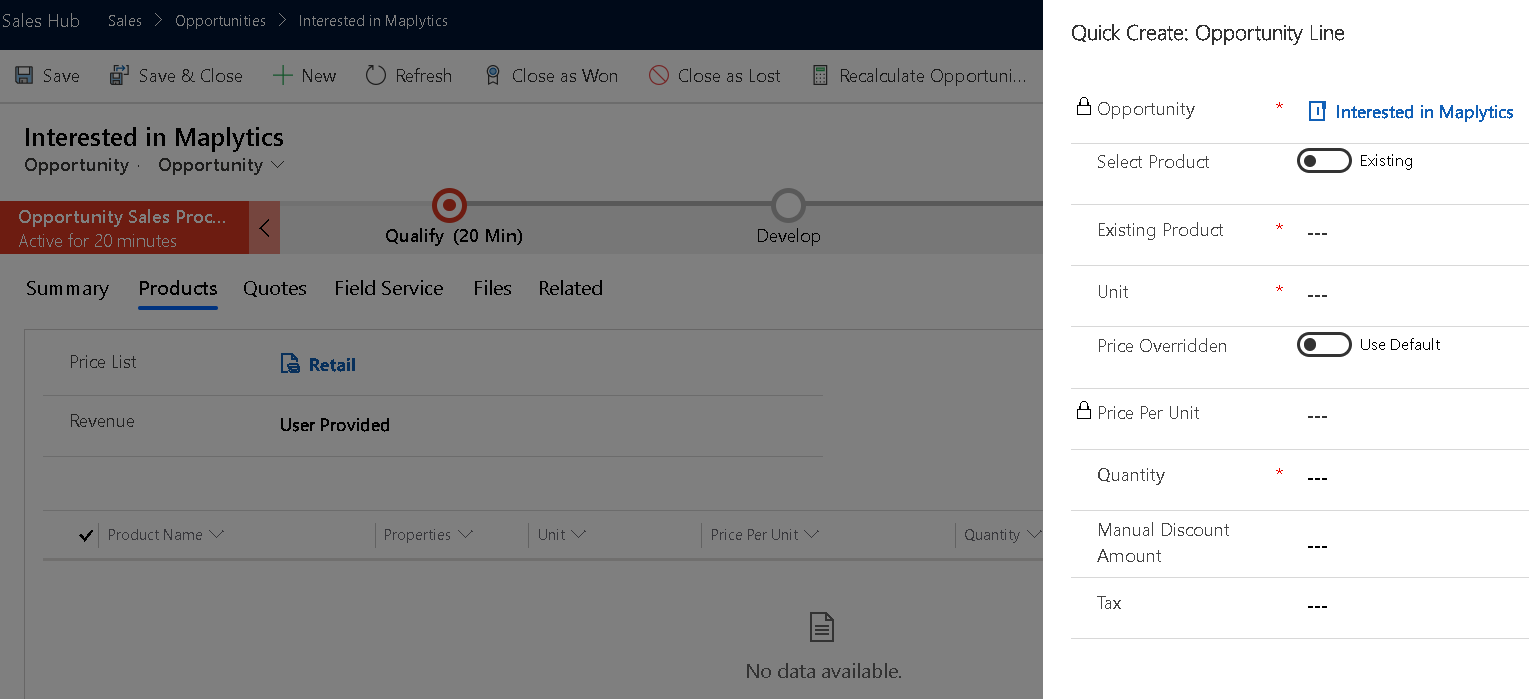This screenshot has height=699, width=1529.
Task: Click the Qualify (20 Min) stage label
Action: coord(454,236)
